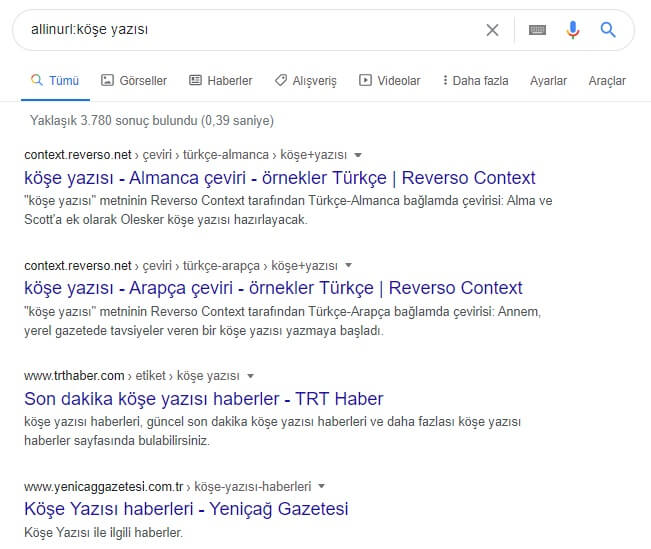Click the Görseller images icon
The image size is (651, 549).
(x=107, y=80)
